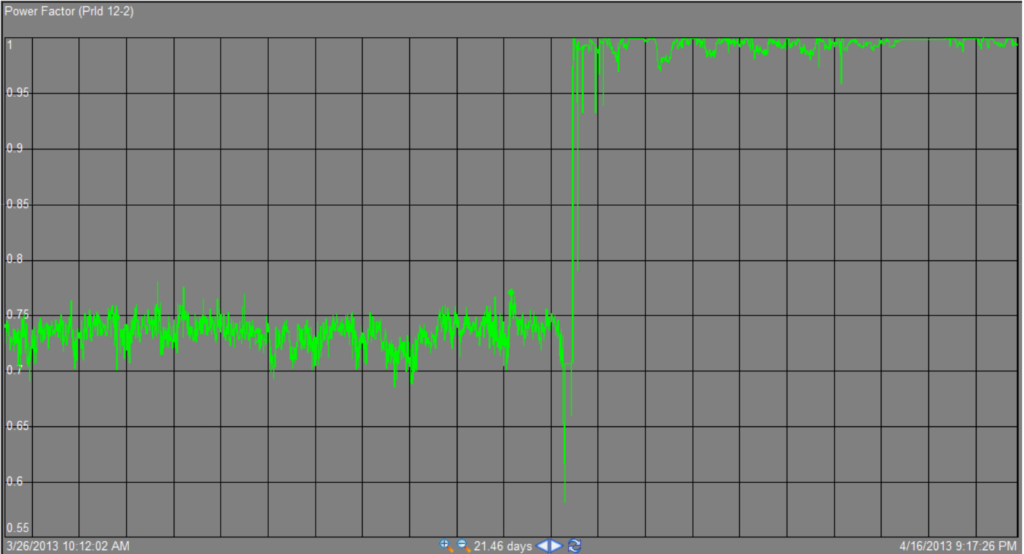Select the 3/26/2013 10:12:02 AM start timestamp
The image size is (1024, 554).
coord(67,545)
